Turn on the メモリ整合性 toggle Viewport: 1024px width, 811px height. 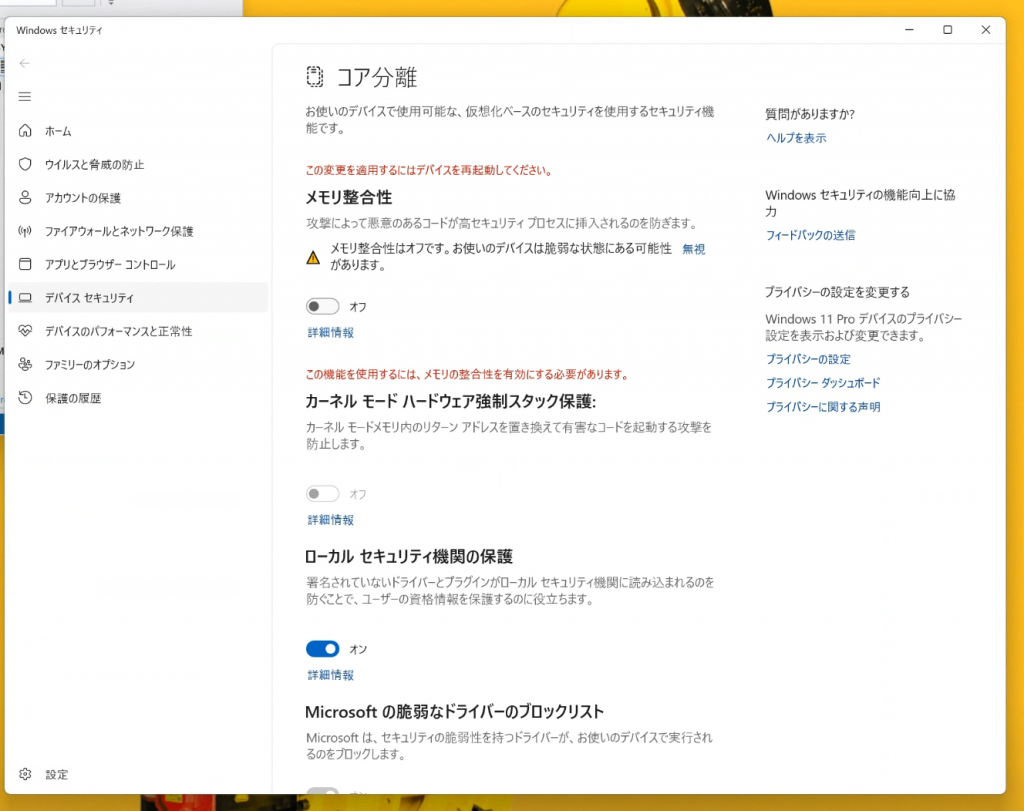[x=322, y=306]
